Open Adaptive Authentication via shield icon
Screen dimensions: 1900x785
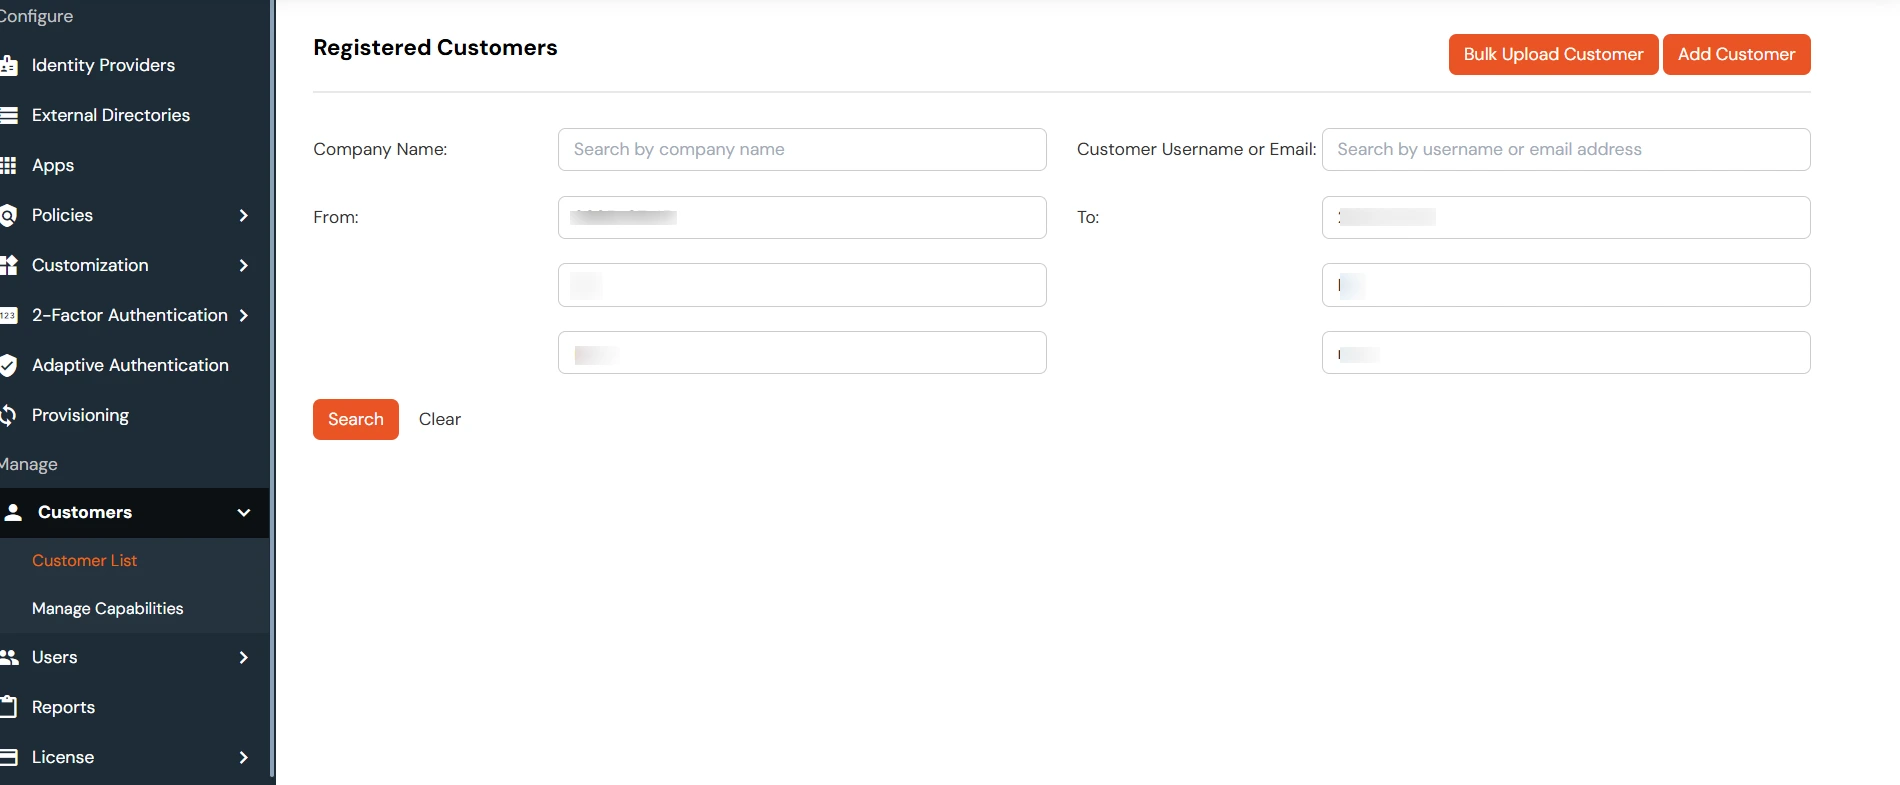[x=9, y=365]
